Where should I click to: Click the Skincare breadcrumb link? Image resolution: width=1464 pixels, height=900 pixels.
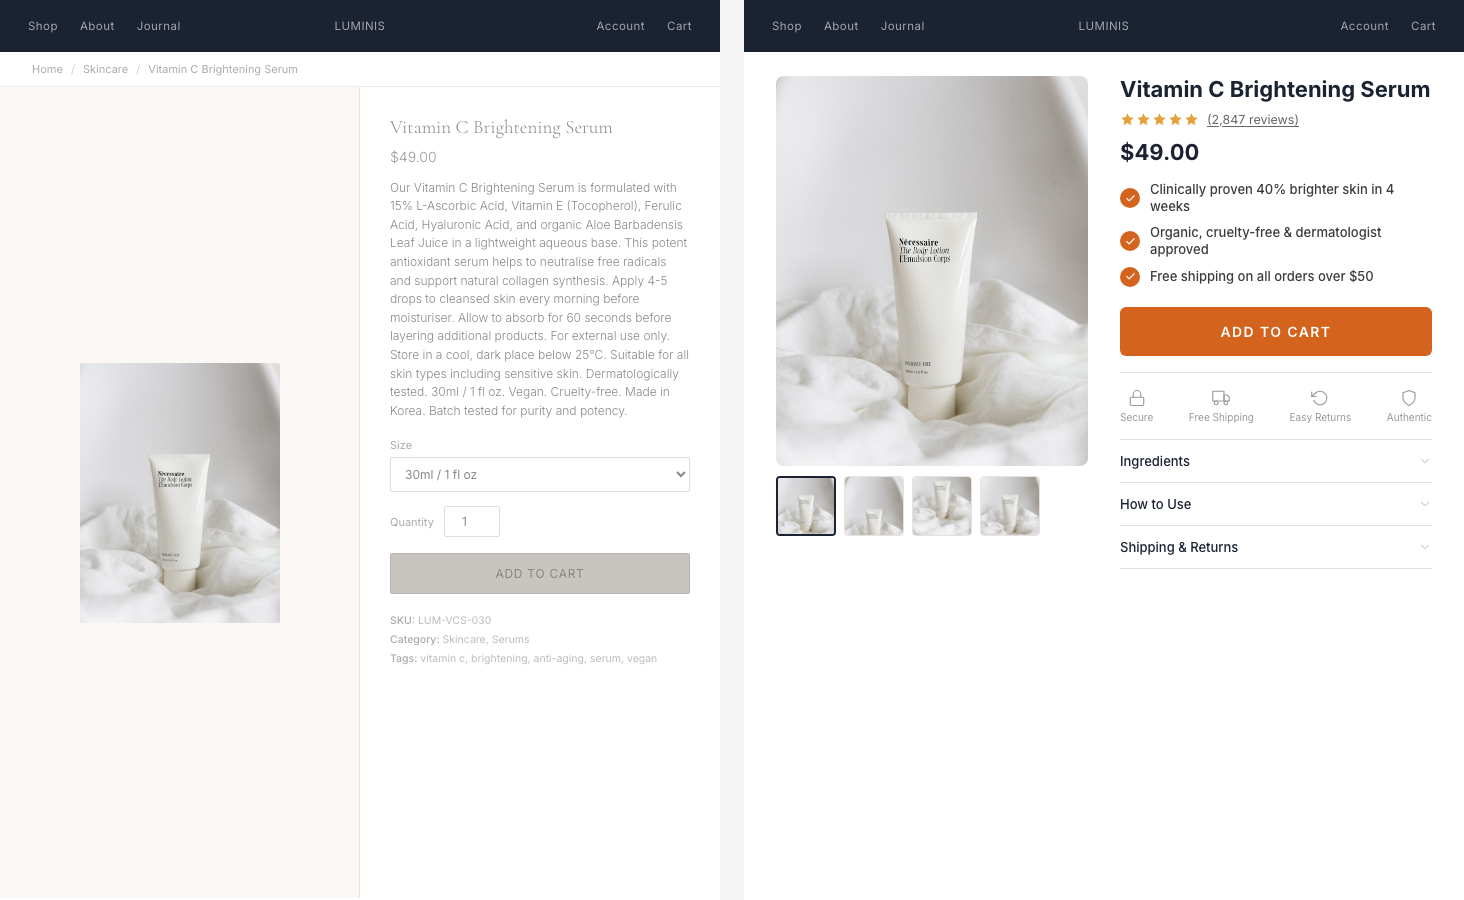105,69
